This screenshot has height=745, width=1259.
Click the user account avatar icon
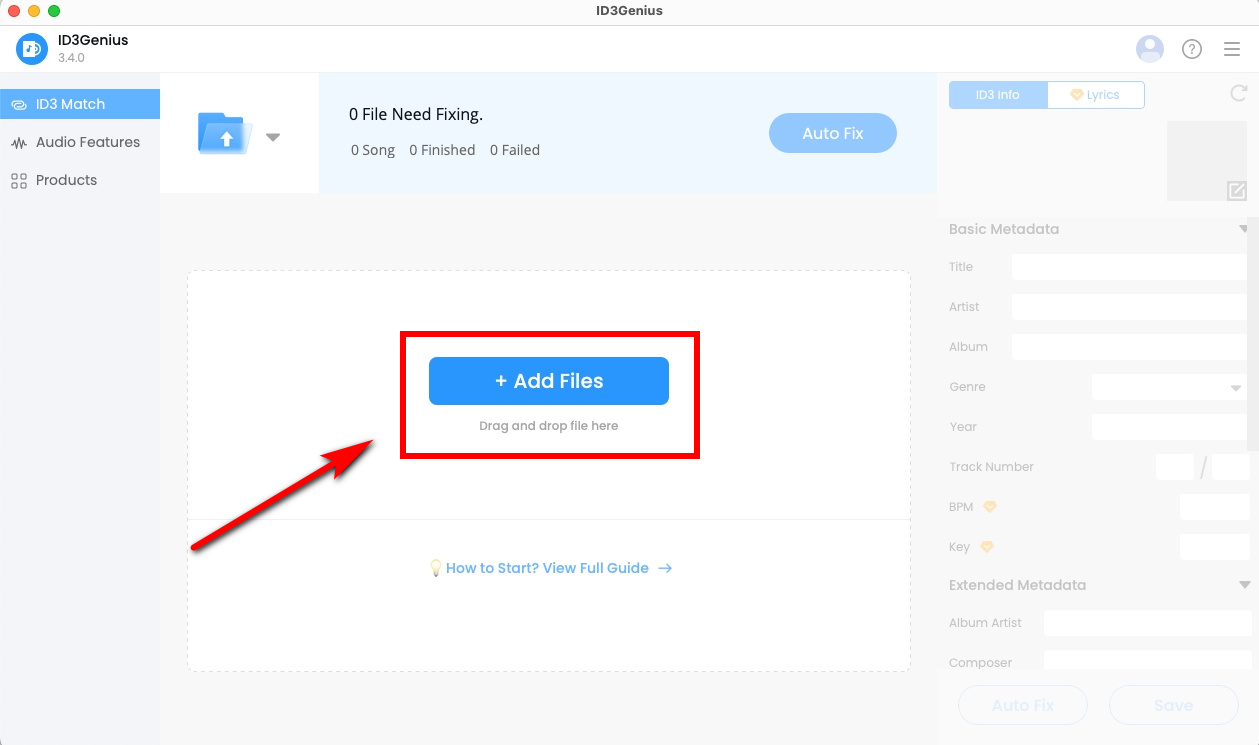[1150, 48]
